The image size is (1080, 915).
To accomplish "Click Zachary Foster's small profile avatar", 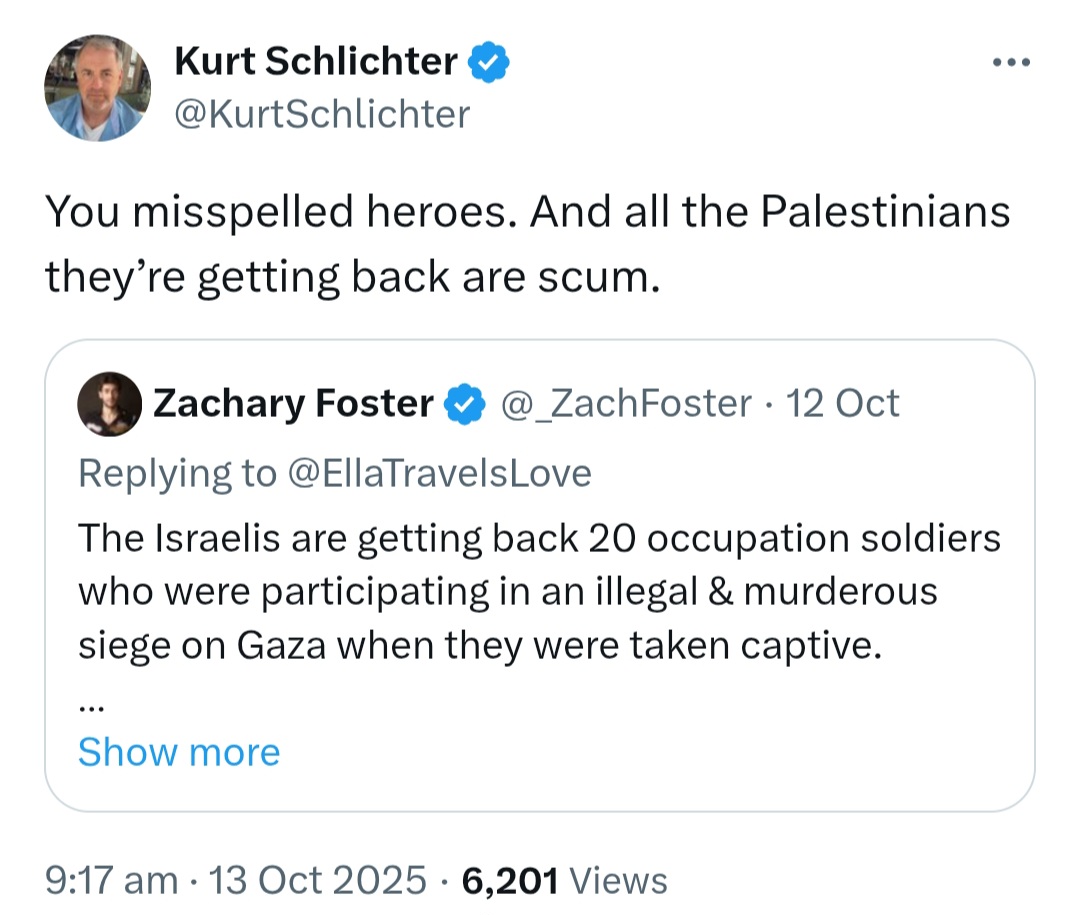I will point(110,404).
